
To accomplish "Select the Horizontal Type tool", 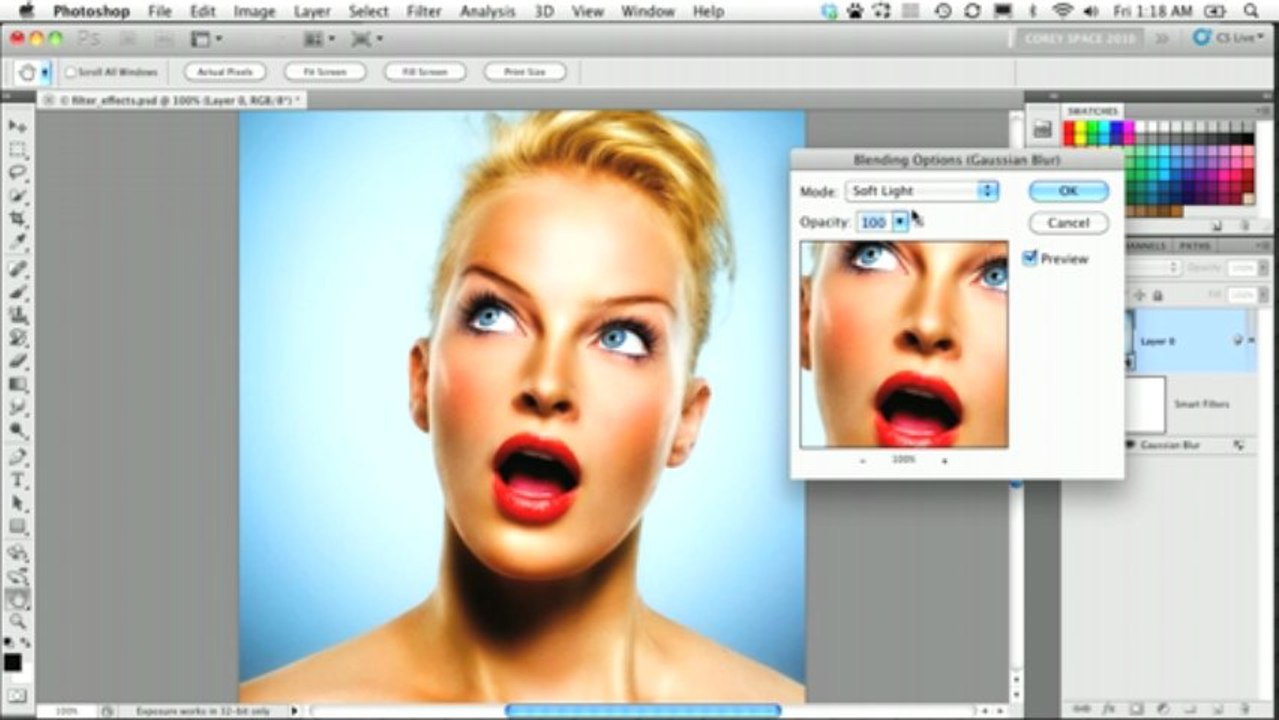I will coord(17,481).
